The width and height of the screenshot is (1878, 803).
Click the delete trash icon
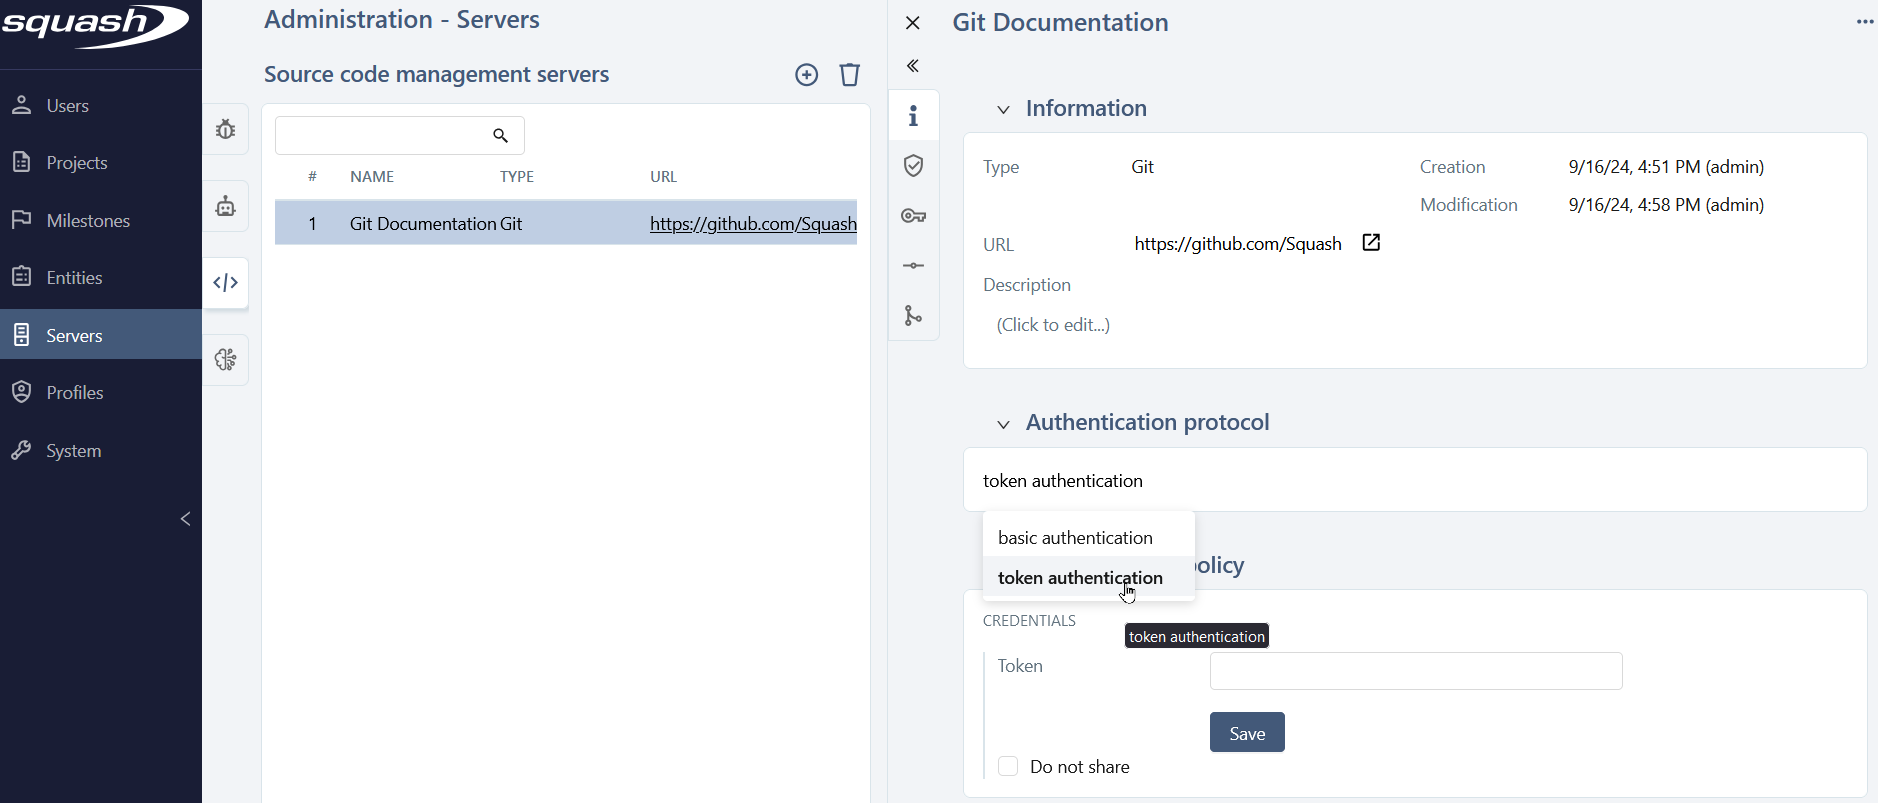pyautogui.click(x=849, y=75)
